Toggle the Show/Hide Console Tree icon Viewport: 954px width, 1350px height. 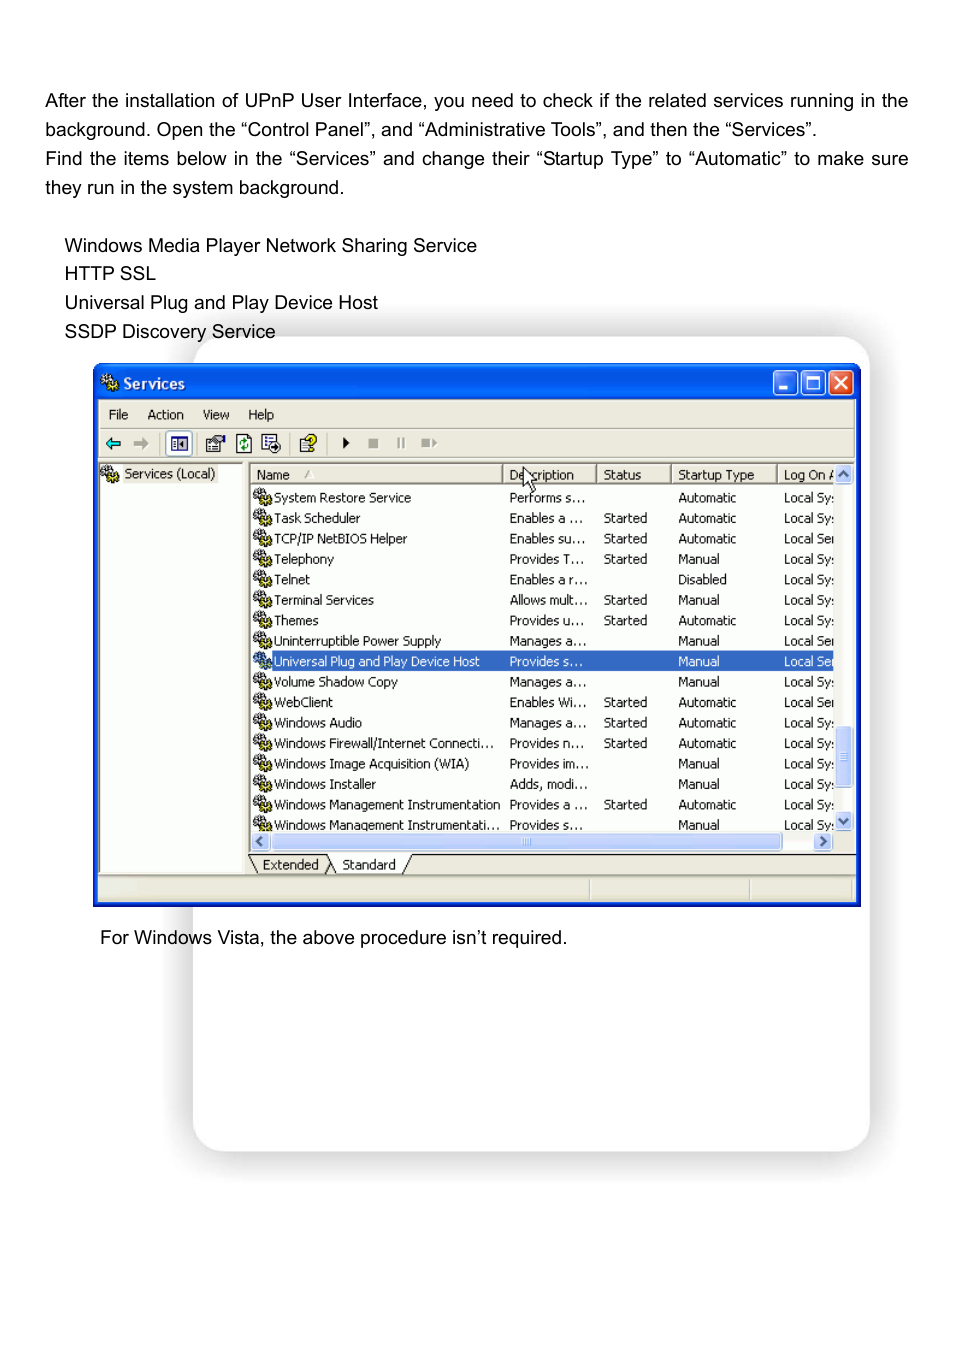[x=179, y=443]
